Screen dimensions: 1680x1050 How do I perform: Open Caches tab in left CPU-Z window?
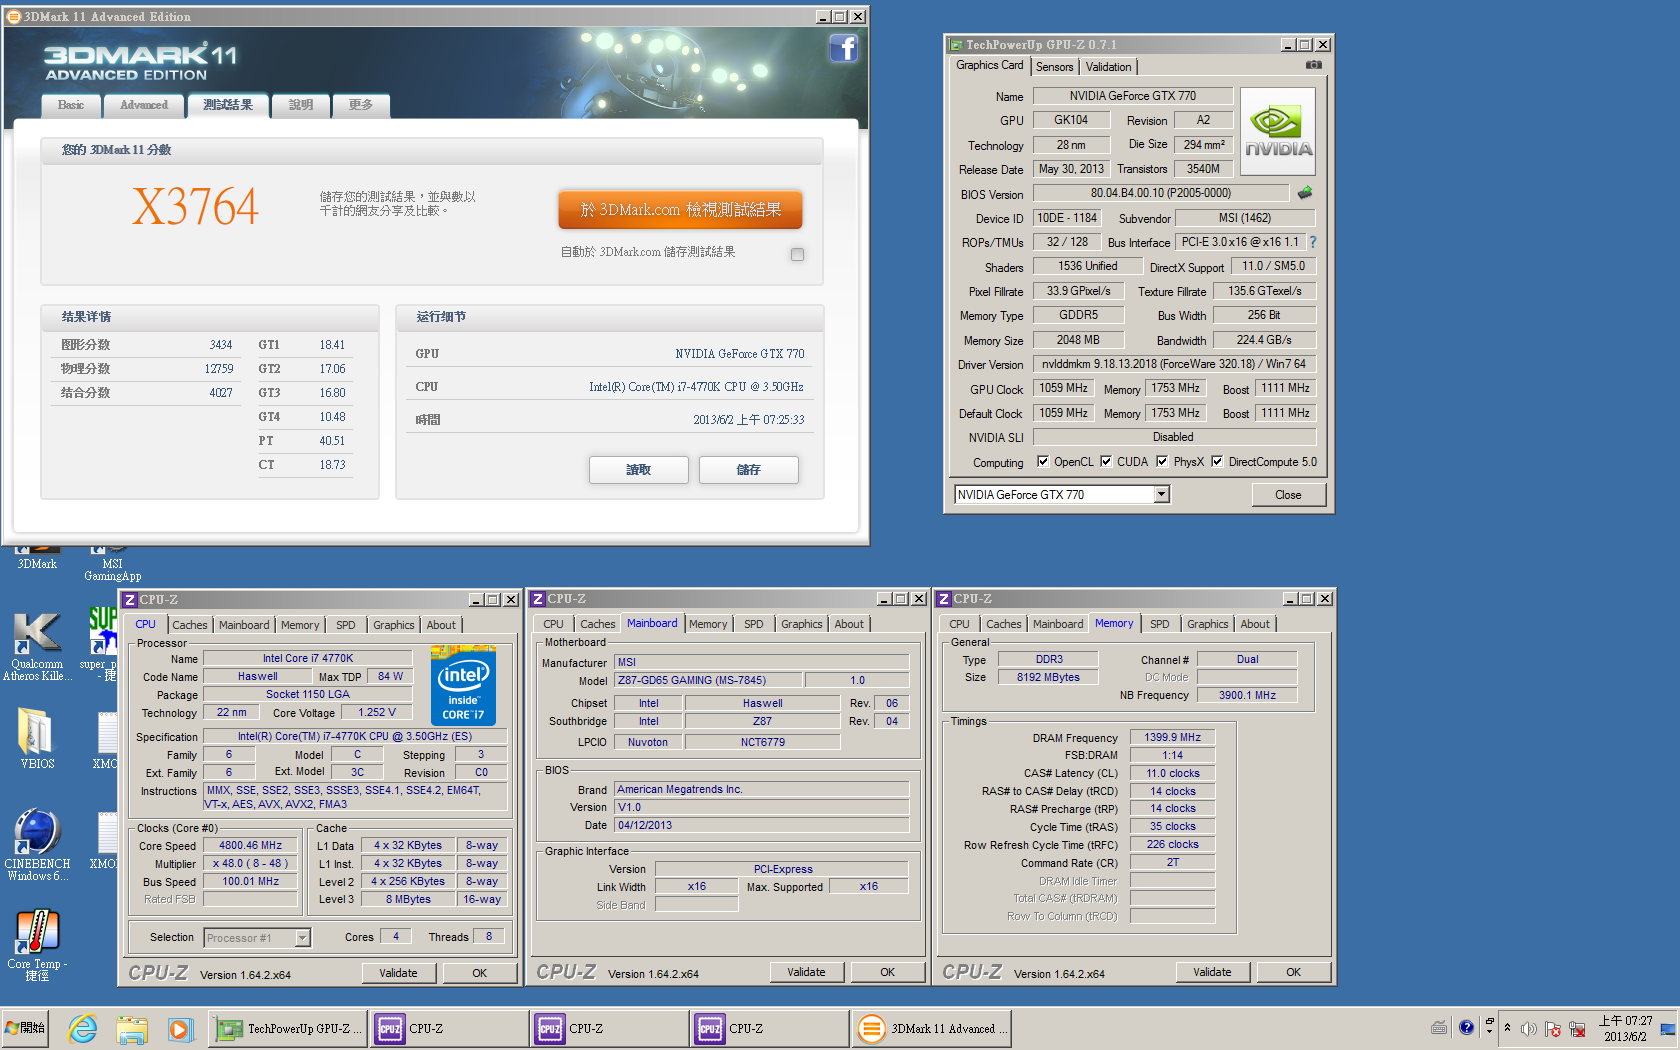[190, 625]
